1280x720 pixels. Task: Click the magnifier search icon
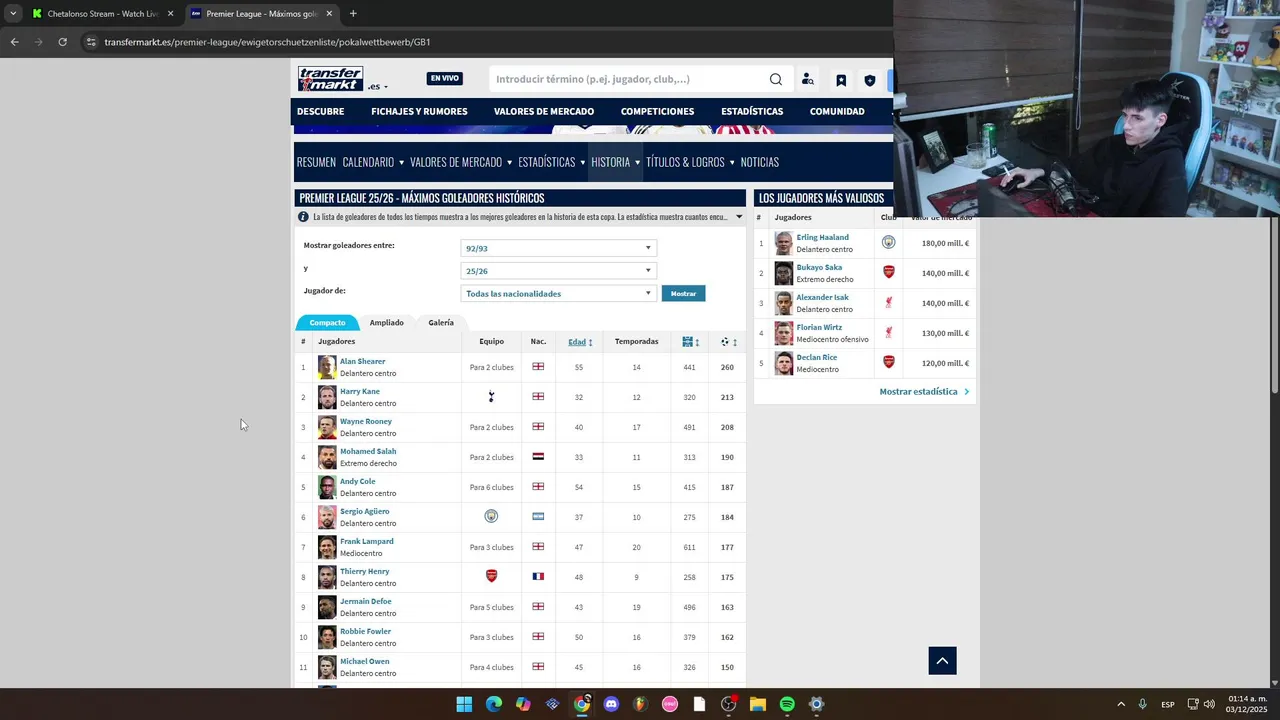776,80
